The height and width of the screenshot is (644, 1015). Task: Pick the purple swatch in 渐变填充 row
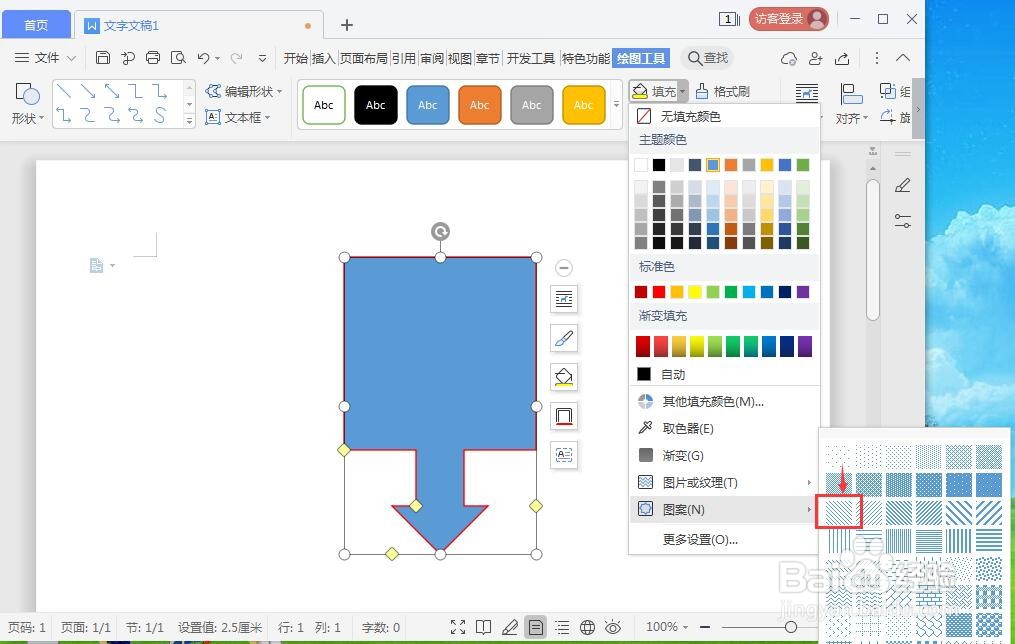pyautogui.click(x=805, y=346)
